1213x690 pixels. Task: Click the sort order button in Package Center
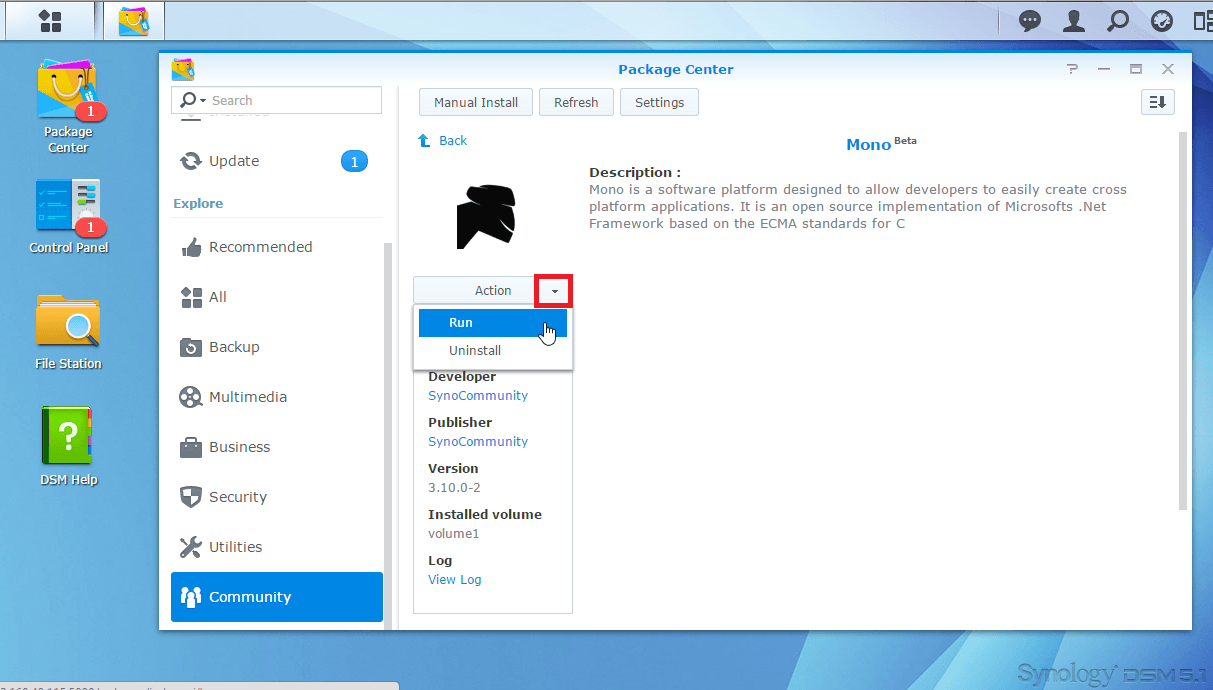(1157, 102)
